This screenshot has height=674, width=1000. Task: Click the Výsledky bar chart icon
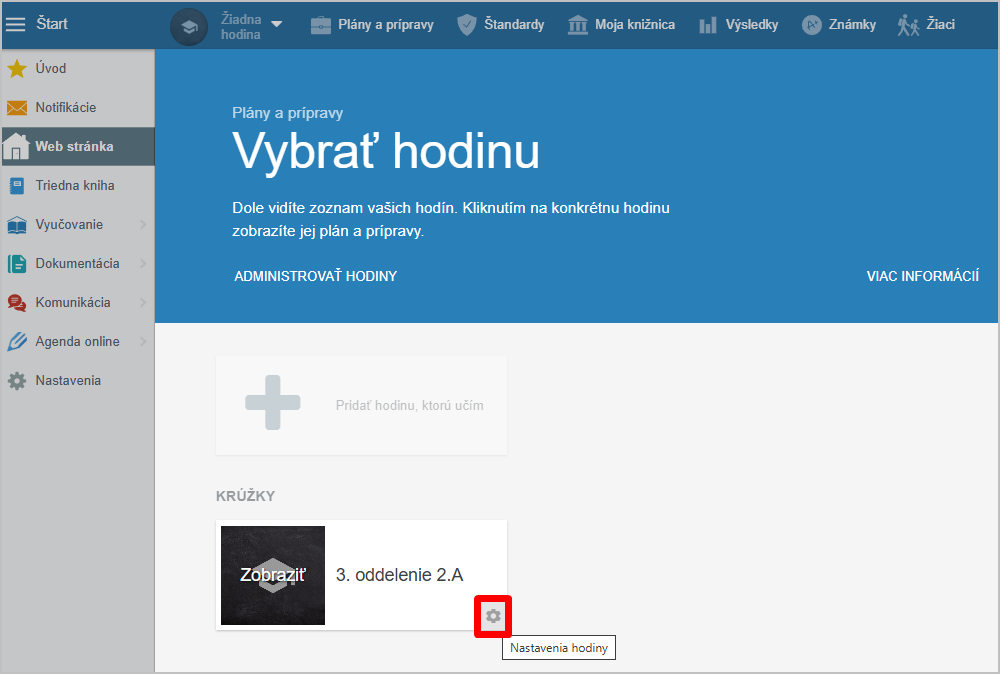coord(708,26)
